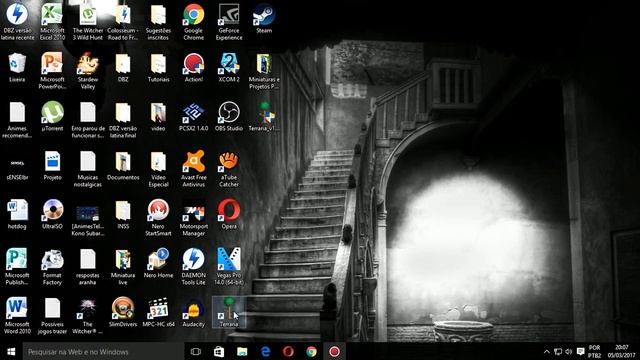Screen dimensions: 640x360
Task: Select the Stardew Valley icon
Action: coord(88,71)
